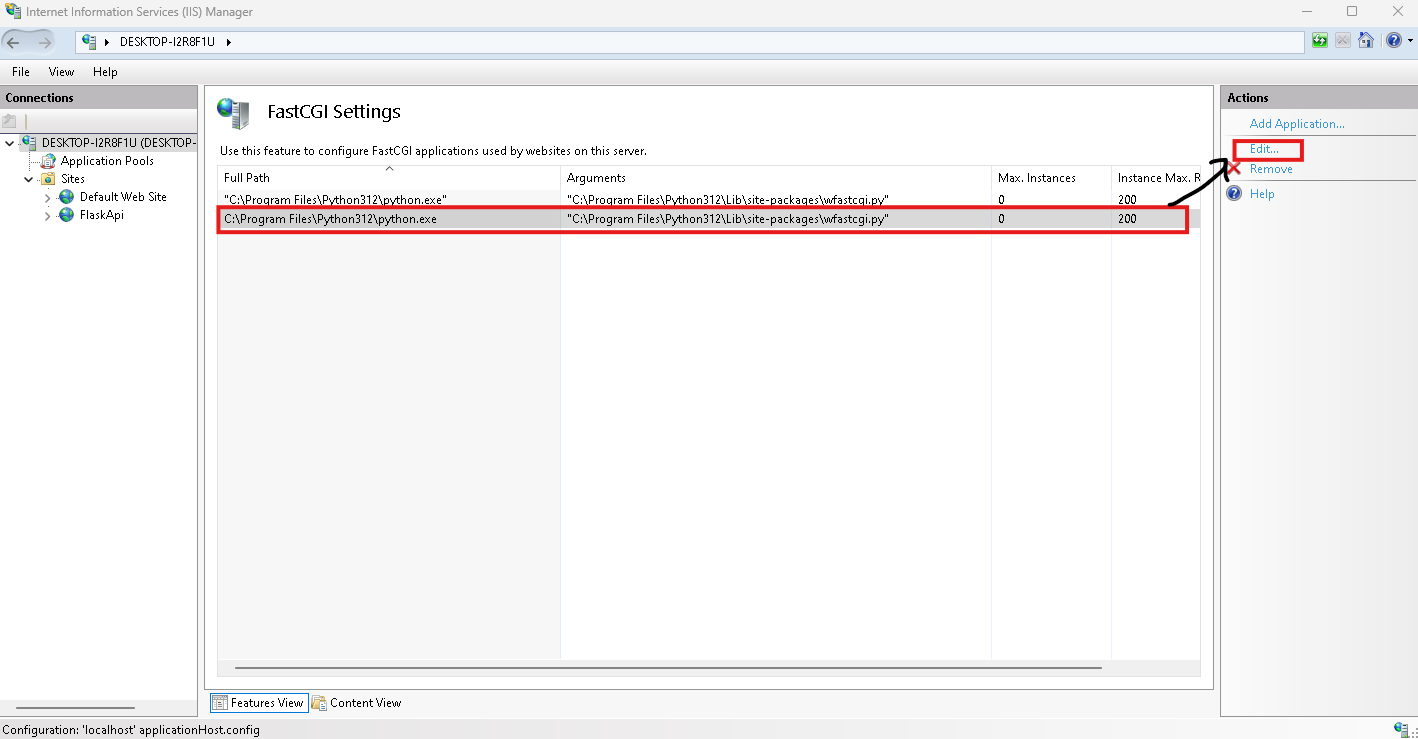Click the green refresh page icon

[1320, 41]
